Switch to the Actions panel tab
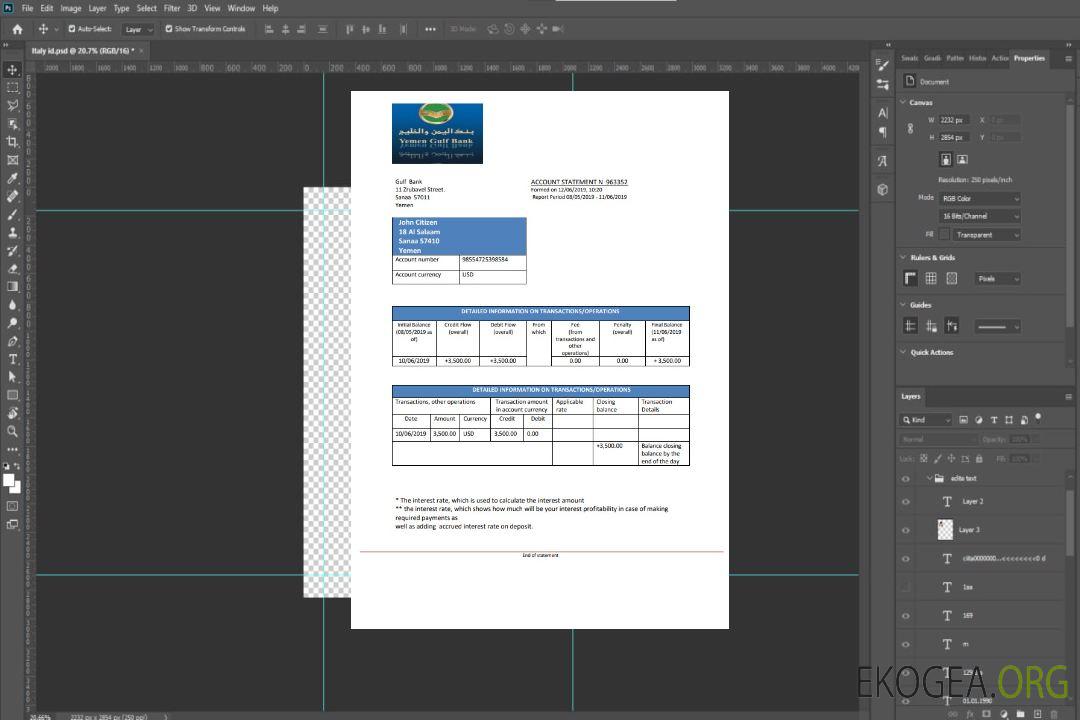This screenshot has width=1080, height=720. tap(999, 58)
